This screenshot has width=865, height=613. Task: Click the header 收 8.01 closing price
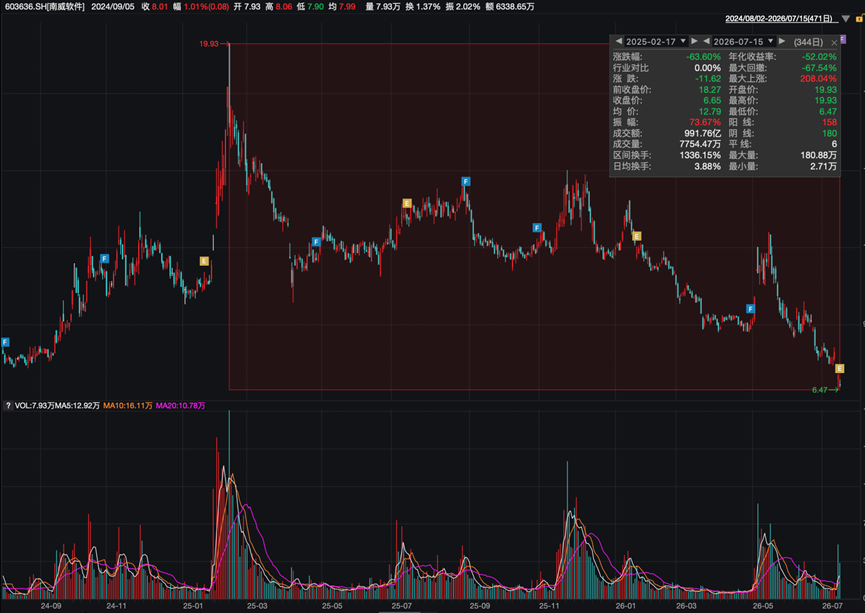coord(154,7)
